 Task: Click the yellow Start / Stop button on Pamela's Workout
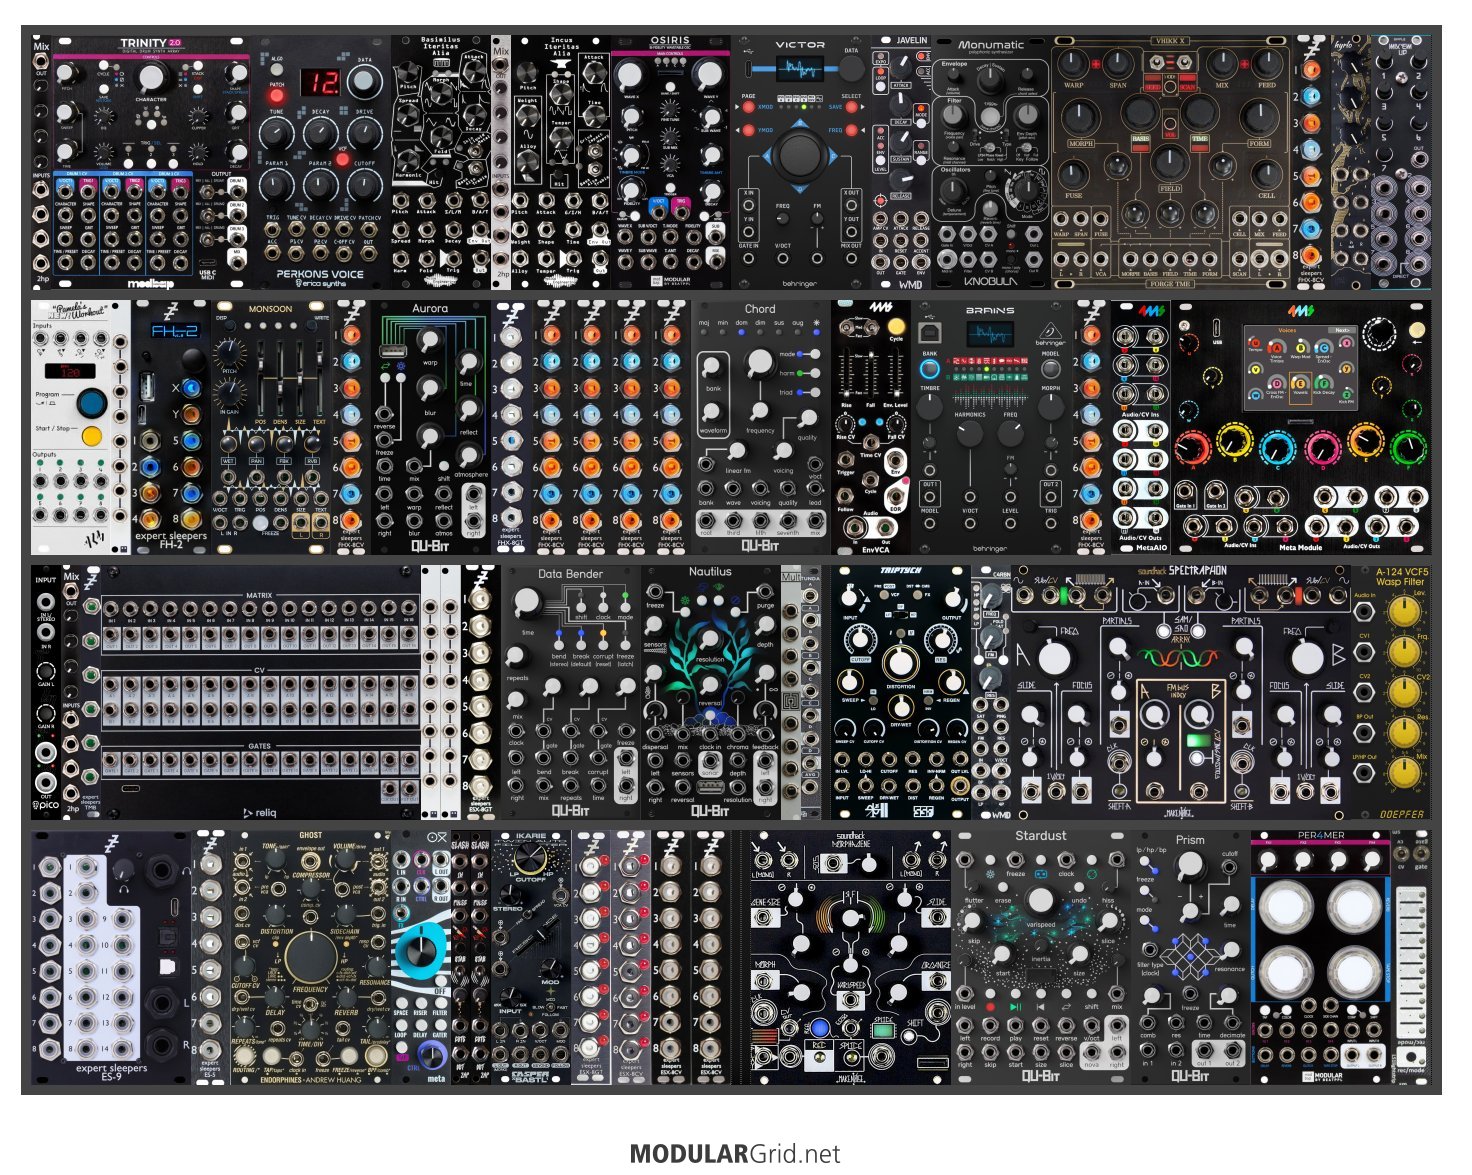(91, 436)
